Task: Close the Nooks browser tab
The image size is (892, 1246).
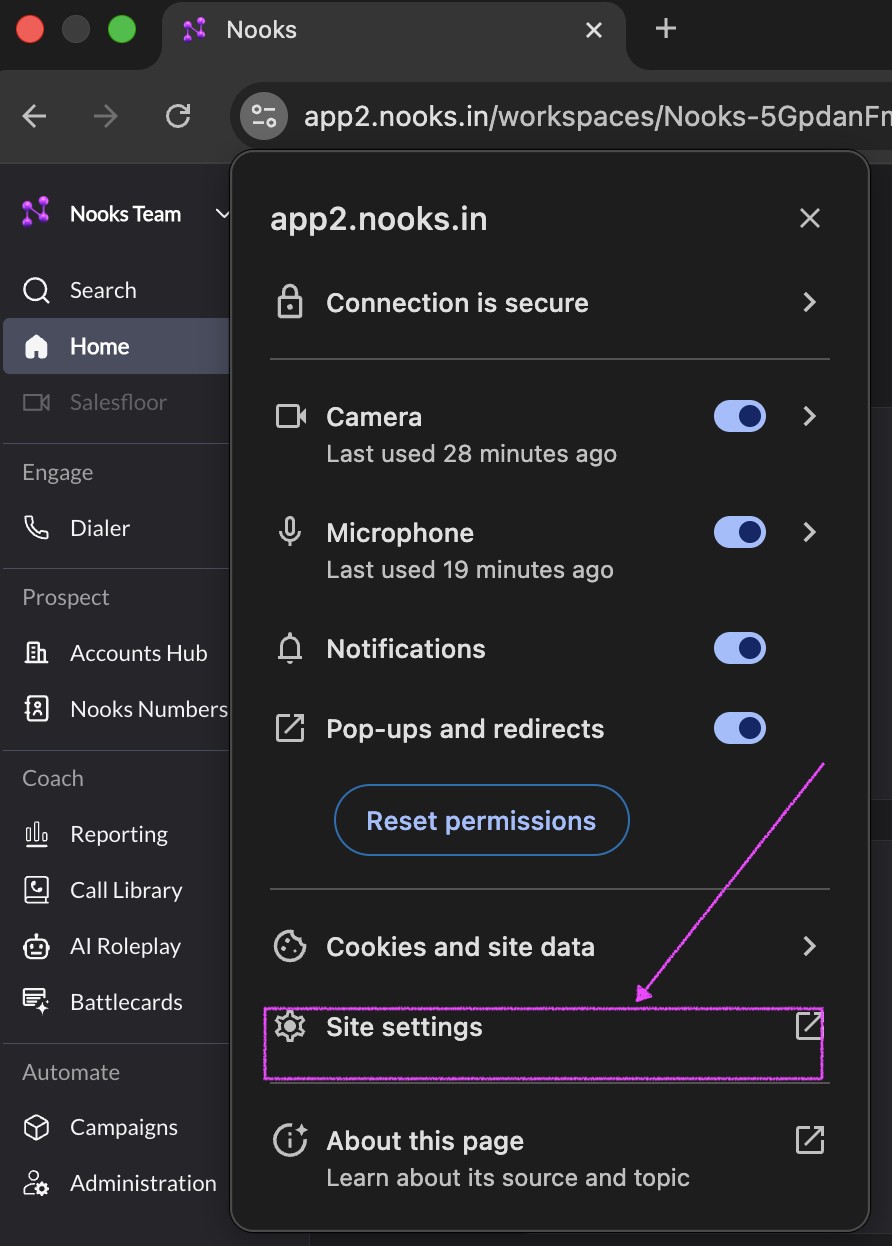Action: [x=594, y=30]
